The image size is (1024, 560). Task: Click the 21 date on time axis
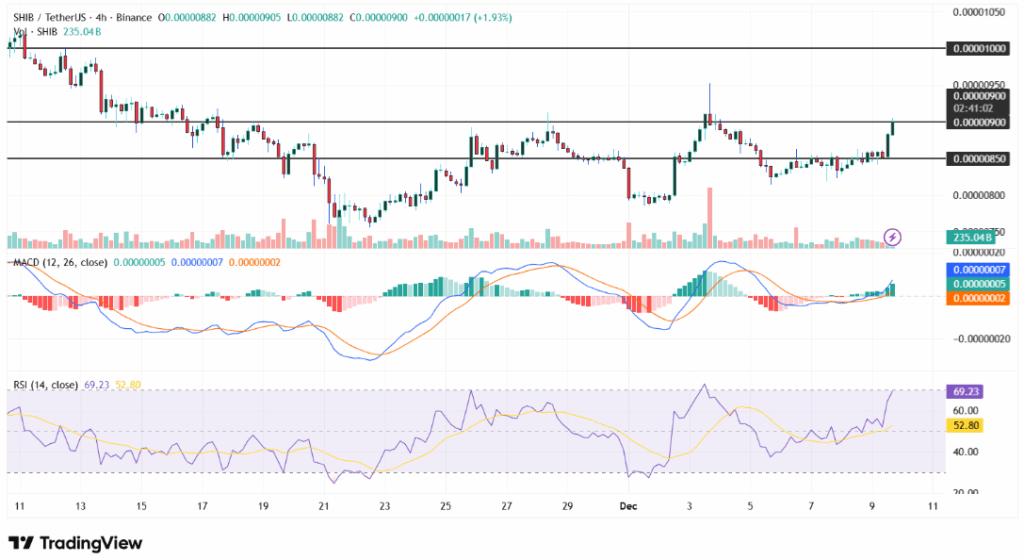point(325,506)
